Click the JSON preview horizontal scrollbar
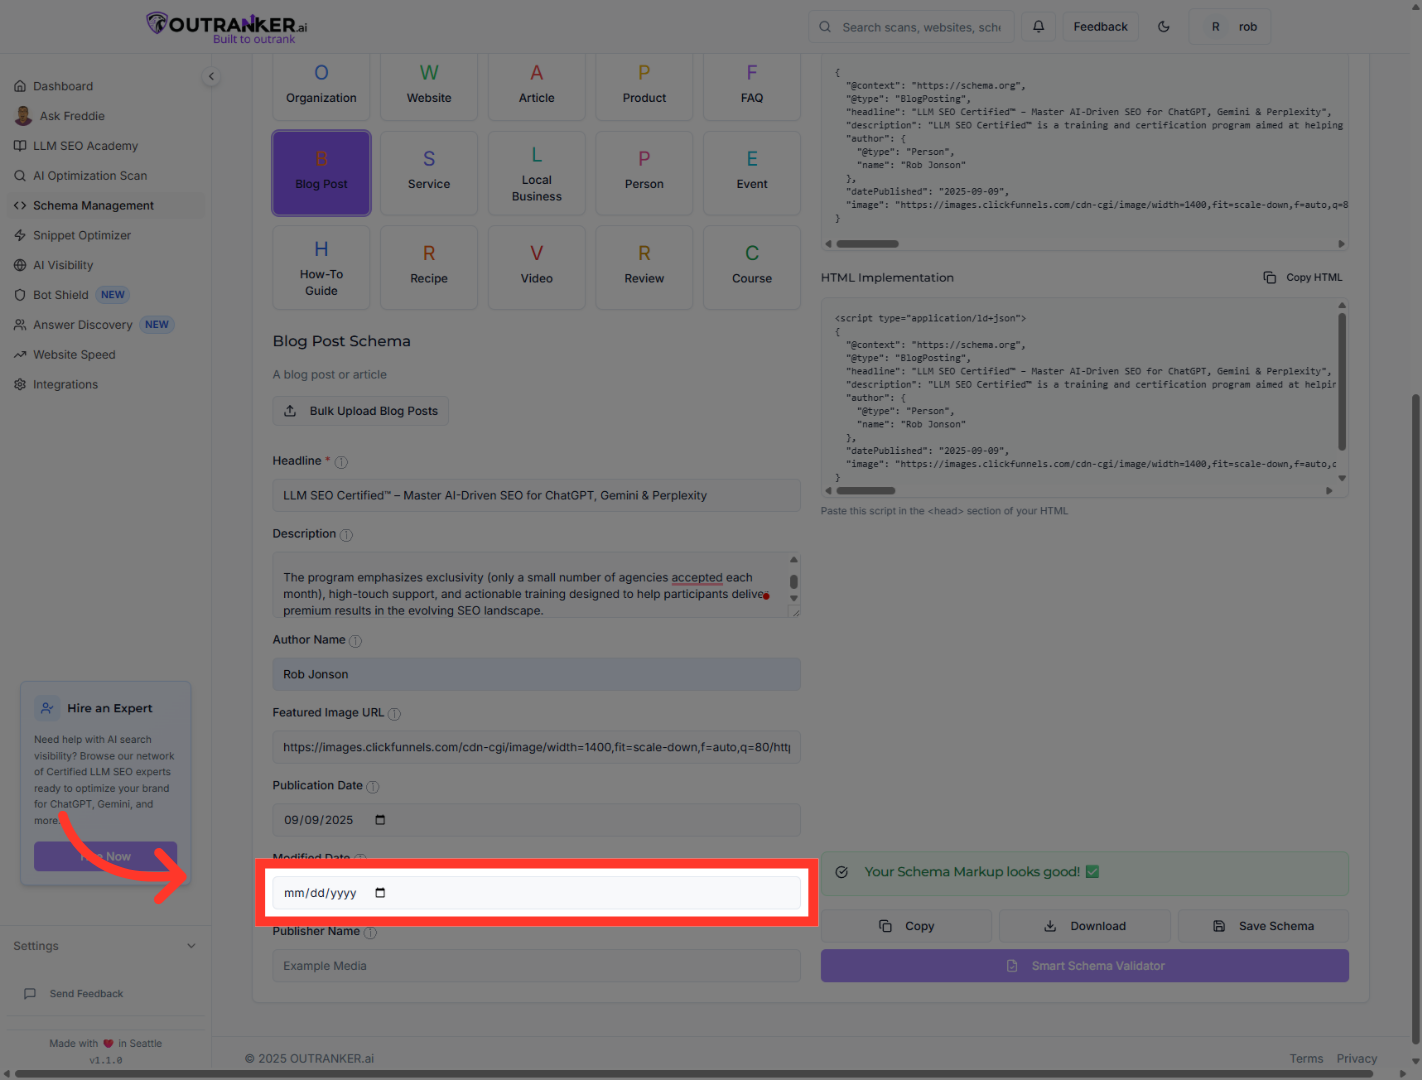This screenshot has height=1080, width=1422. [868, 244]
